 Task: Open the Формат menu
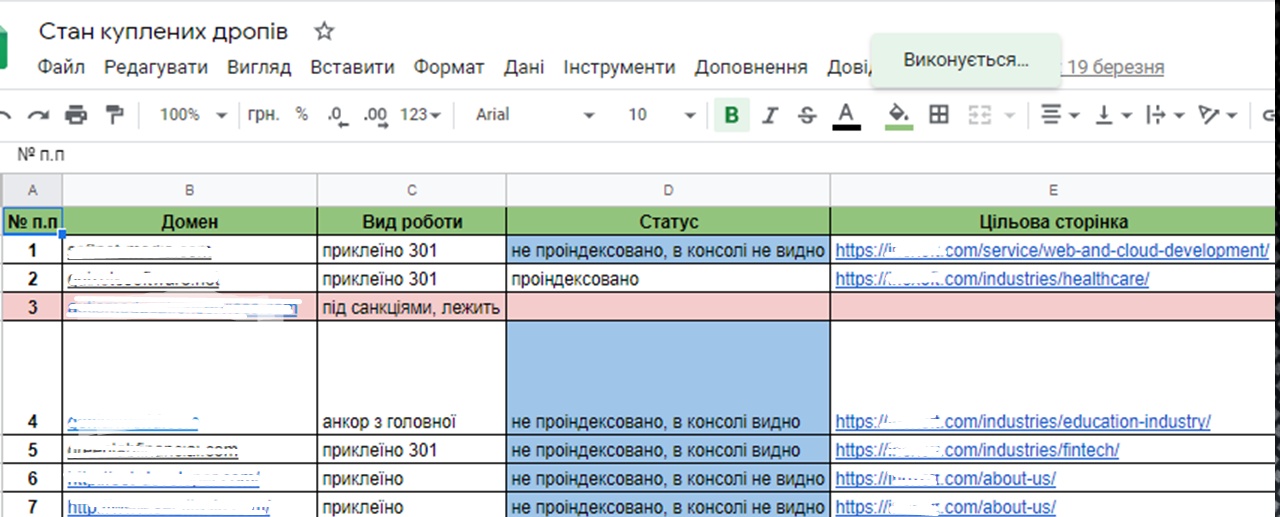pos(449,67)
